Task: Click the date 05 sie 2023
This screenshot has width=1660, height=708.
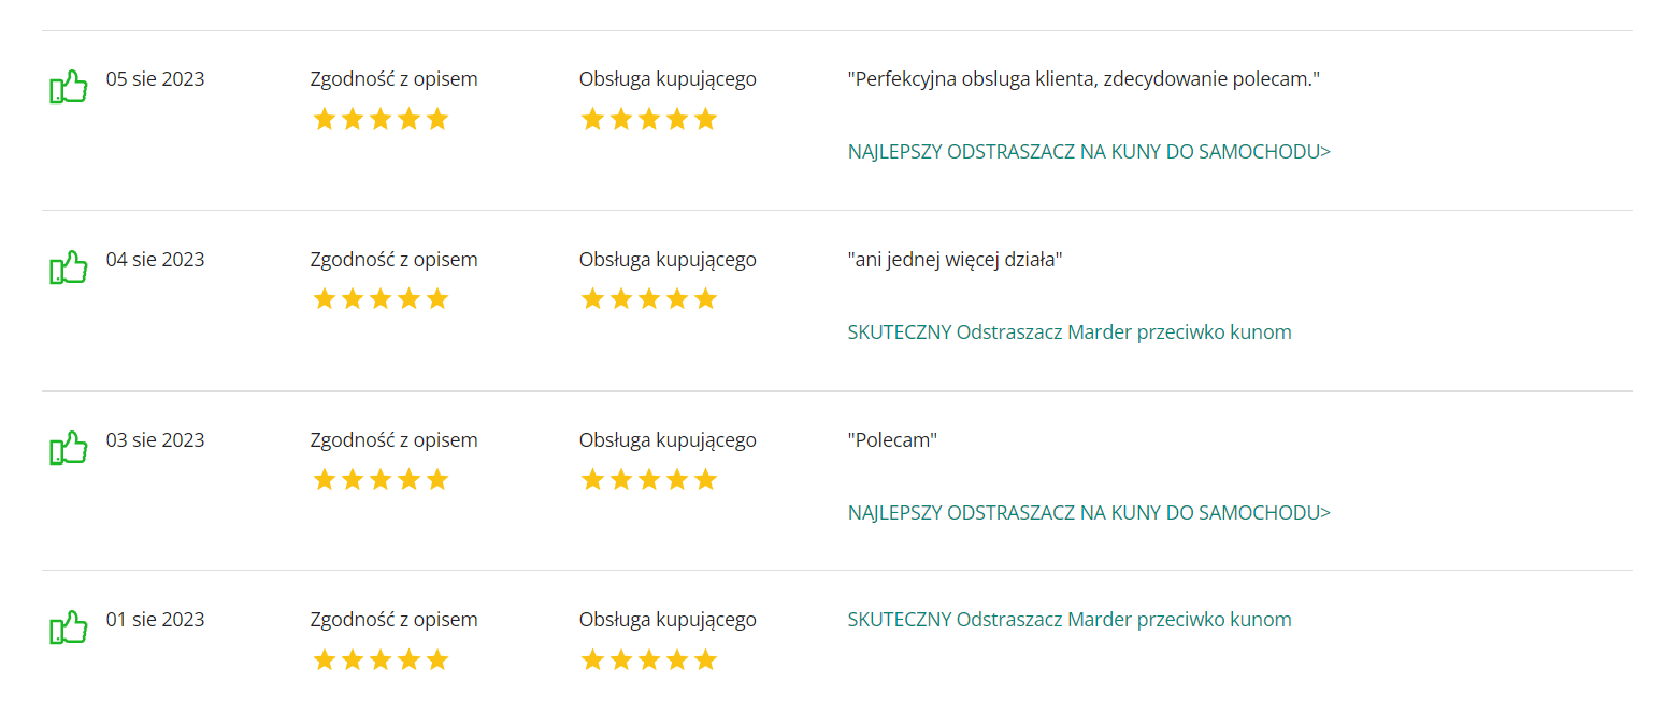Action: (155, 79)
